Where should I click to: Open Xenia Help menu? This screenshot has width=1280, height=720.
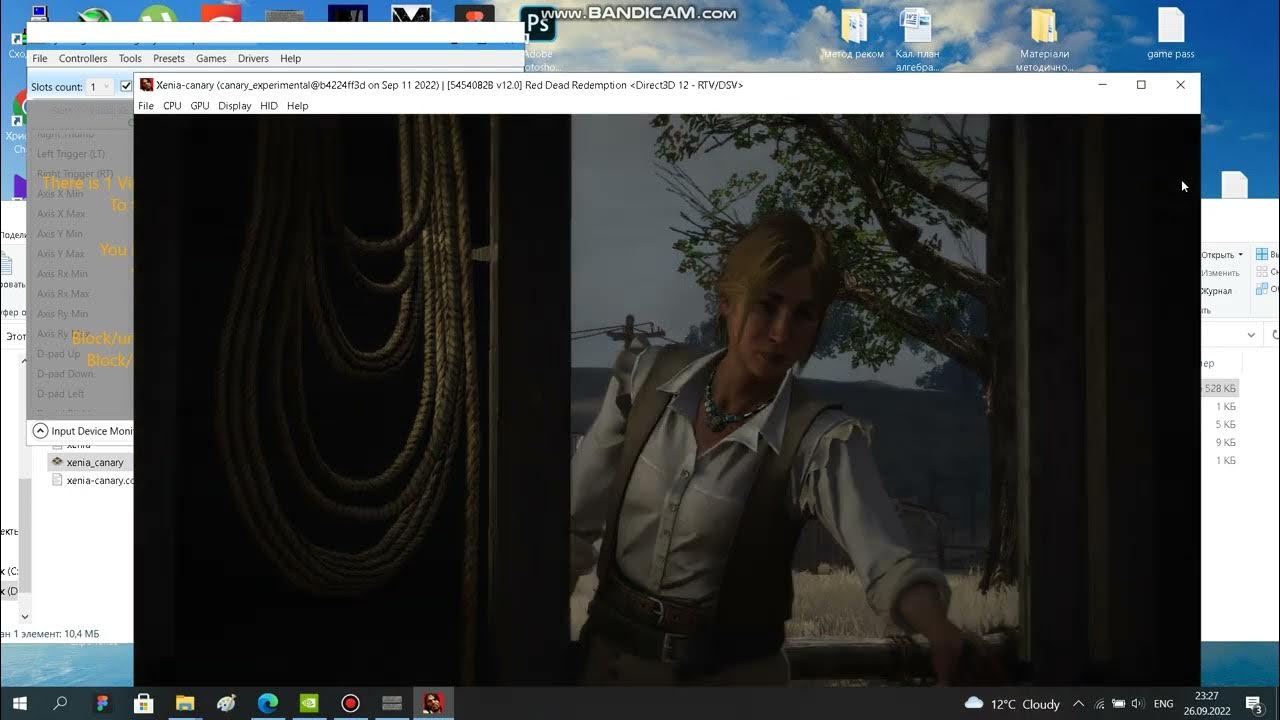(x=298, y=106)
